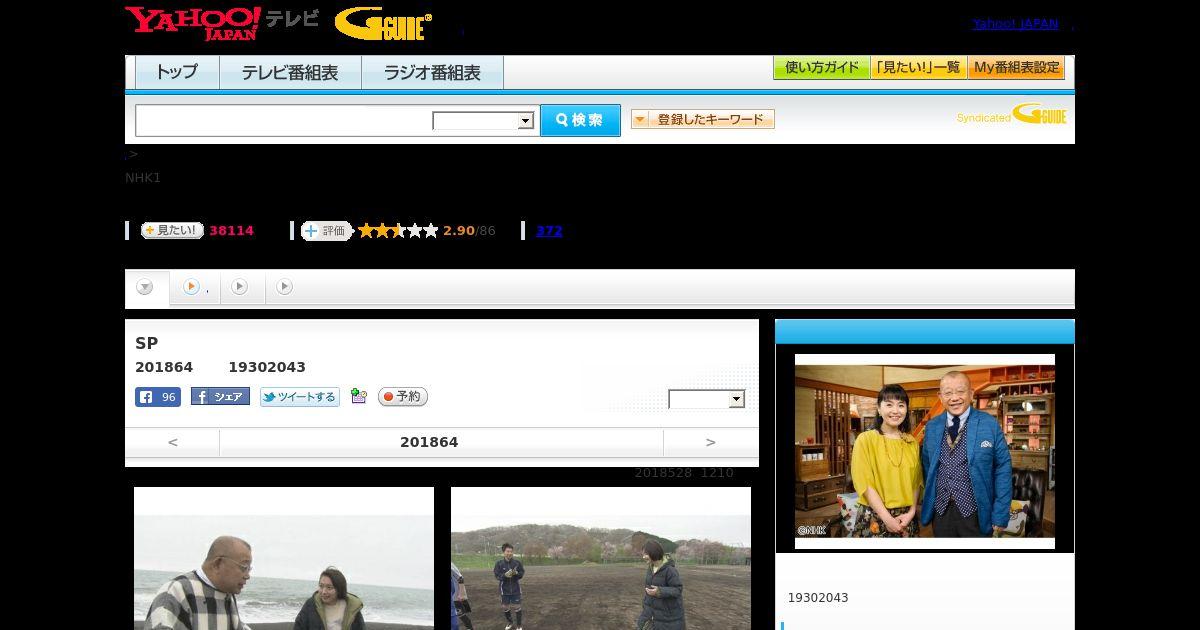Click the Syndicated G-GUIDE logo
1200x630 pixels.
[x=1012, y=114]
